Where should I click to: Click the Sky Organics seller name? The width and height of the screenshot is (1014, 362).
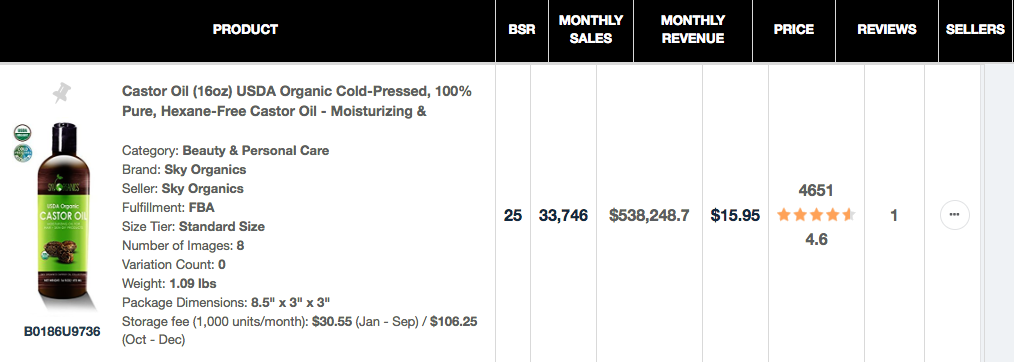(x=202, y=189)
